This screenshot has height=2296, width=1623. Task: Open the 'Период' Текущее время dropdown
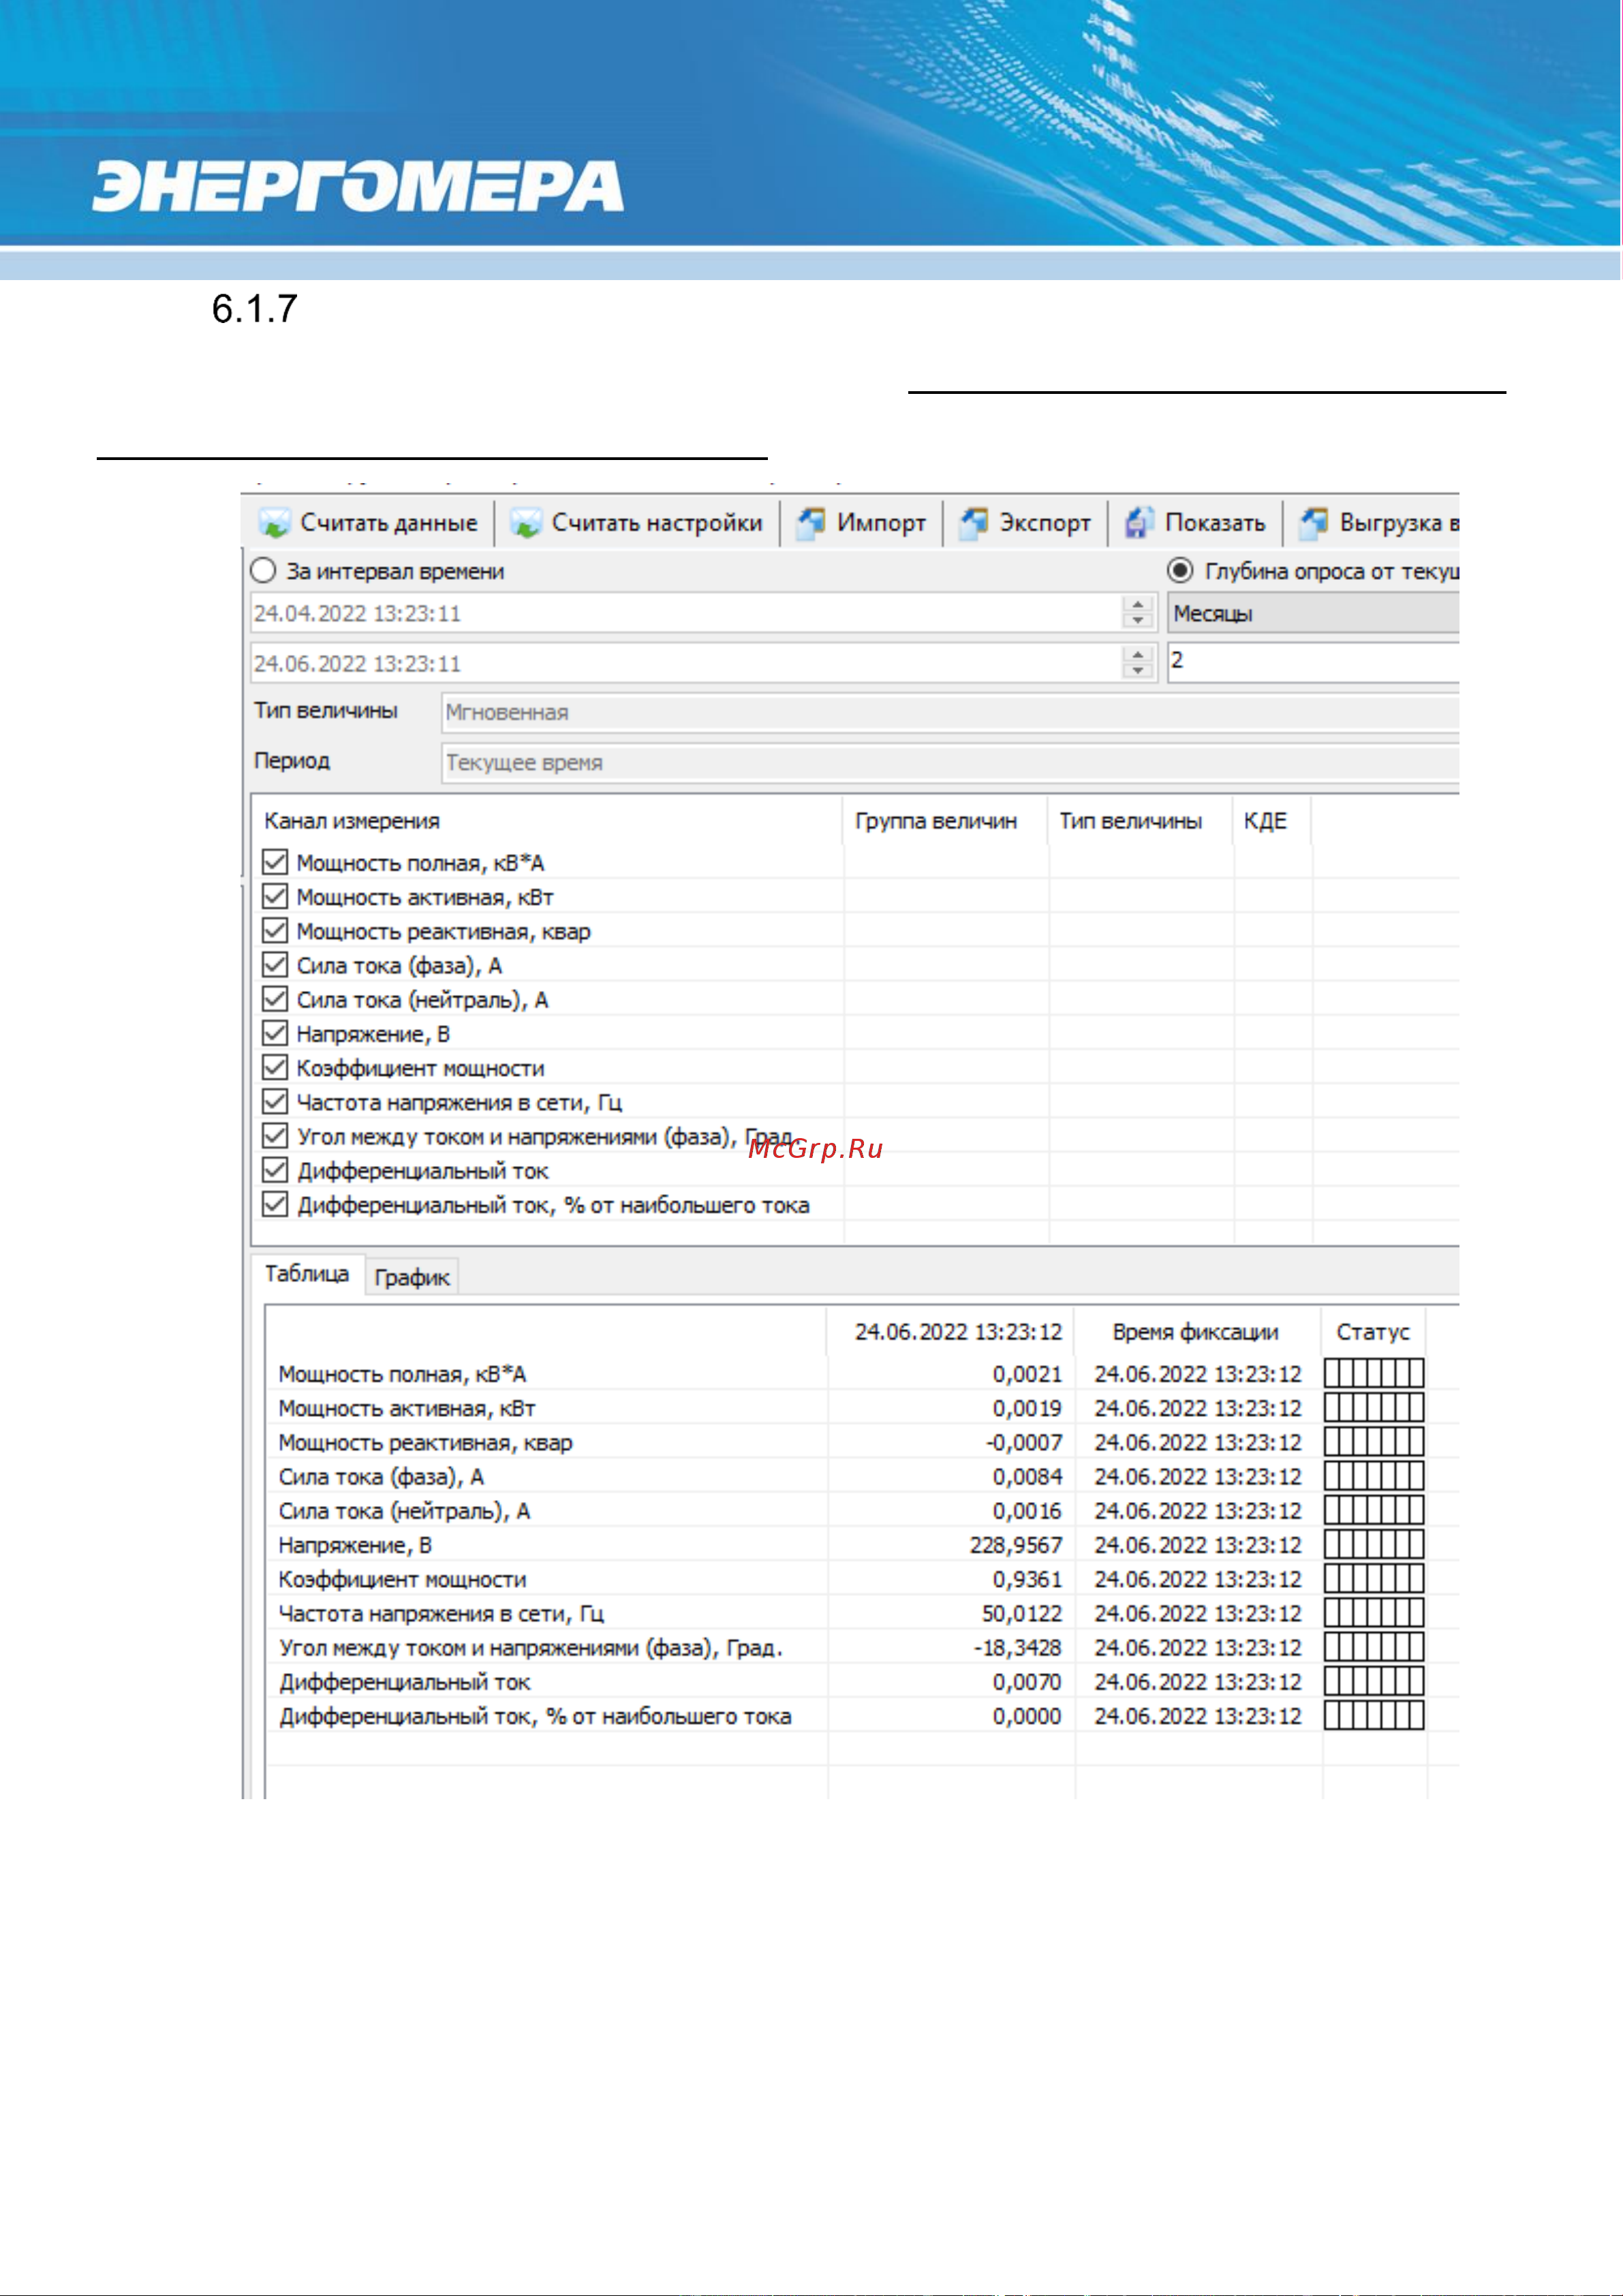(x=950, y=762)
